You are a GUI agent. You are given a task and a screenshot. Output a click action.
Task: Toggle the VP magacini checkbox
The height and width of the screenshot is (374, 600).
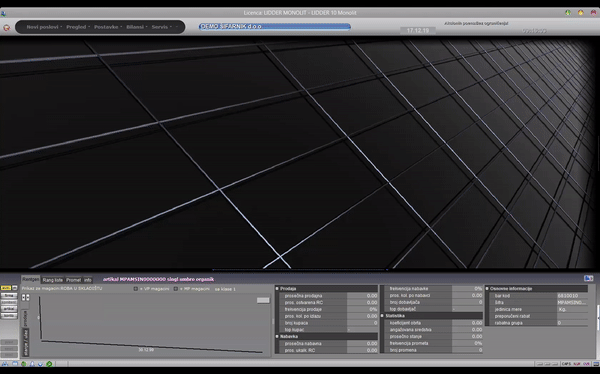[135, 289]
